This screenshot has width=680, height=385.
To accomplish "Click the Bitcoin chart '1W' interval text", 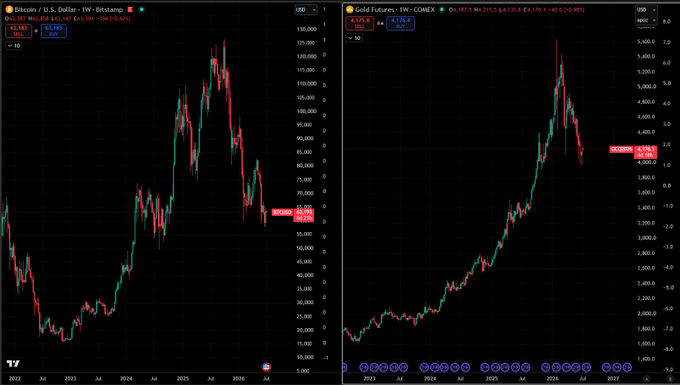I will pyautogui.click(x=86, y=9).
